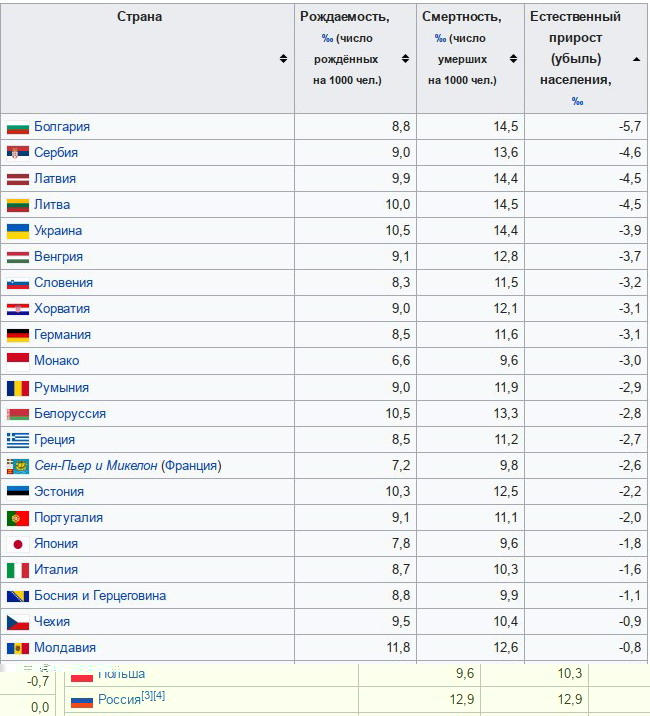Sort table by Страна column
The image size is (650, 716).
coord(284,58)
